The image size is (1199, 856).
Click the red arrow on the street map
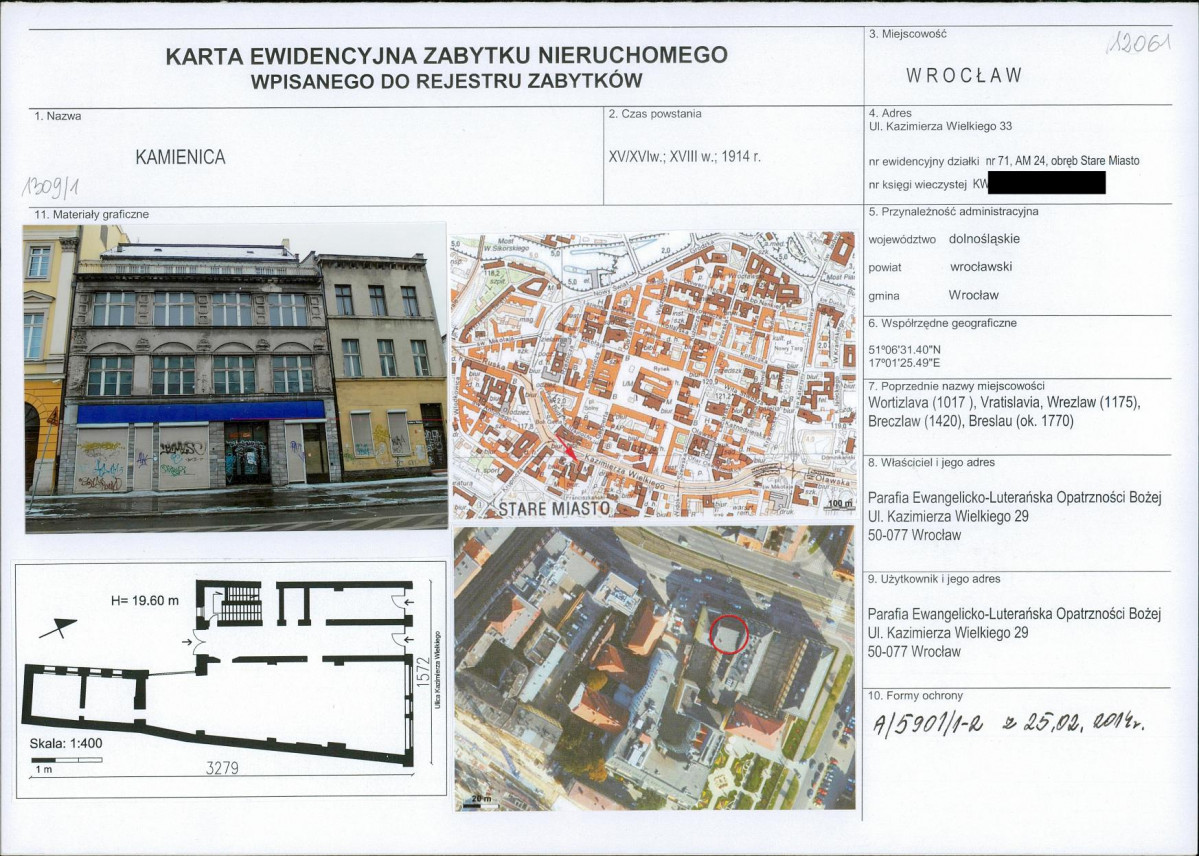[x=567, y=446]
